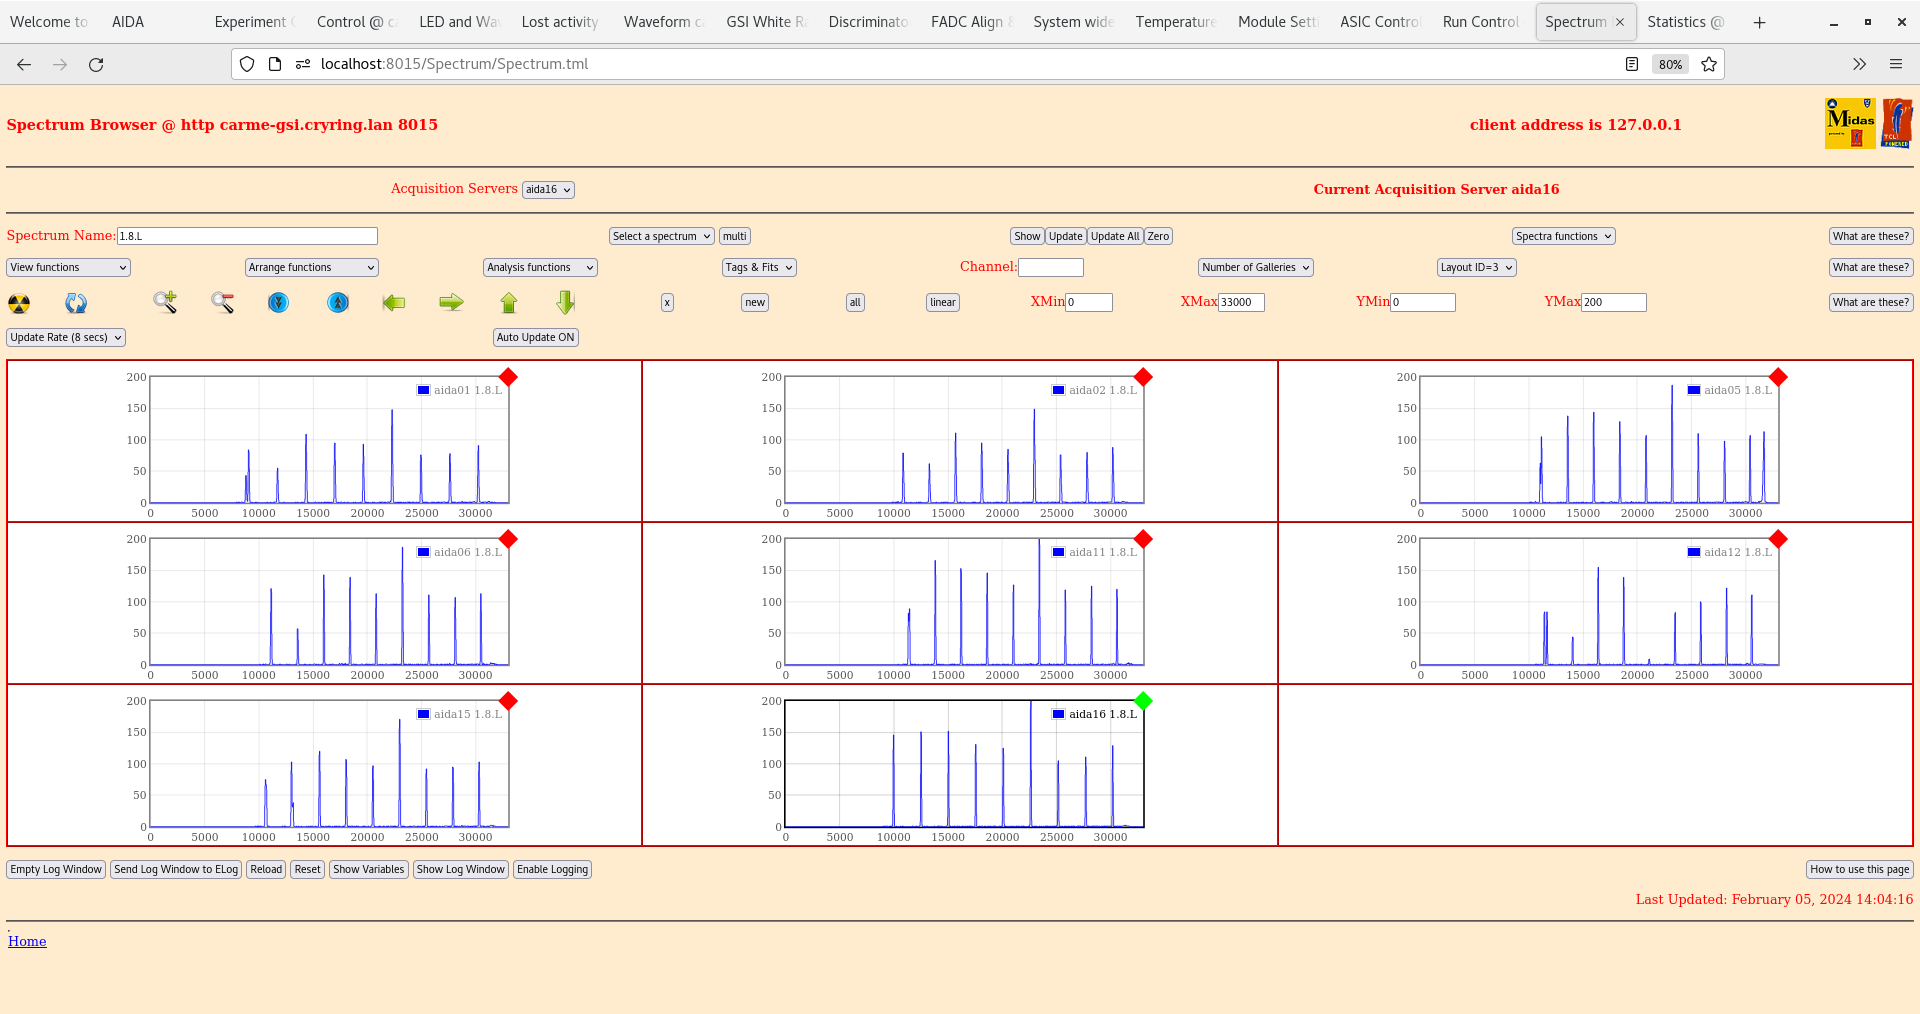The image size is (1920, 1014).
Task: Switch to the Run Control tab
Action: [1479, 22]
